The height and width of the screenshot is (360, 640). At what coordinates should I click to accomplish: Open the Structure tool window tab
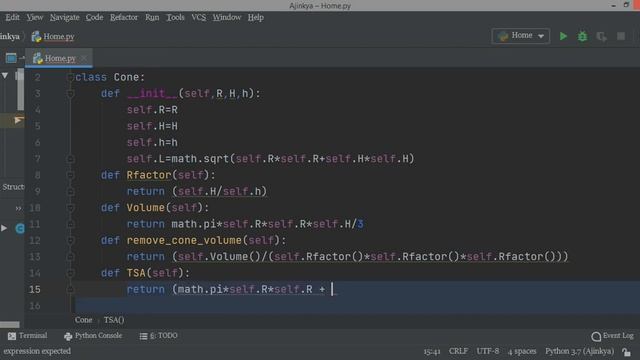point(13,187)
